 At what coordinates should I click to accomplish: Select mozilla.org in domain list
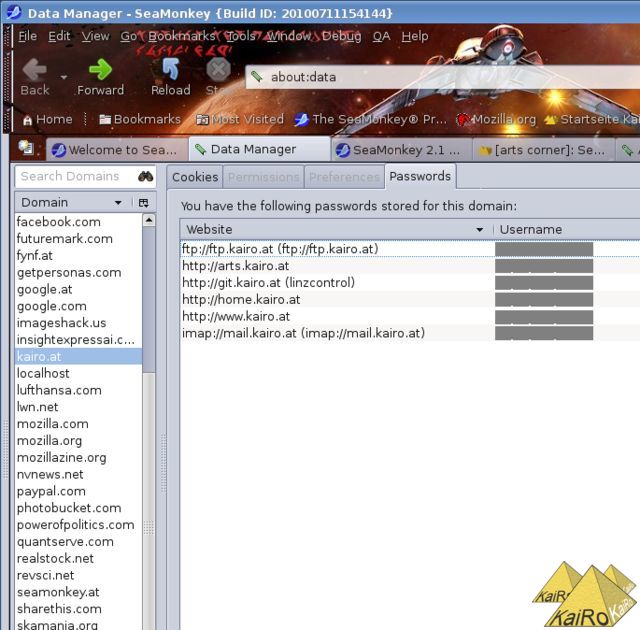[x=79, y=441]
